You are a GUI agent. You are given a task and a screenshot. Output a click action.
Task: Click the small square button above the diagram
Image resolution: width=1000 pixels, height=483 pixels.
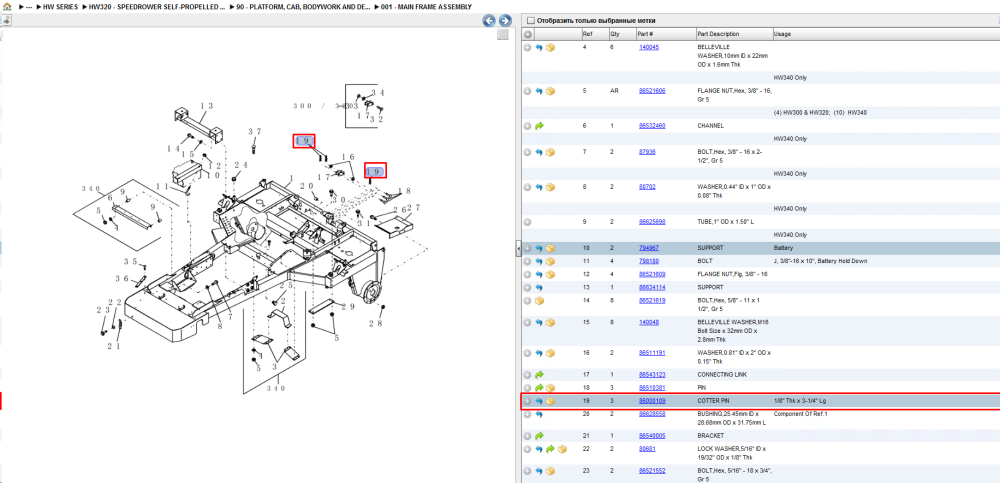(x=503, y=34)
